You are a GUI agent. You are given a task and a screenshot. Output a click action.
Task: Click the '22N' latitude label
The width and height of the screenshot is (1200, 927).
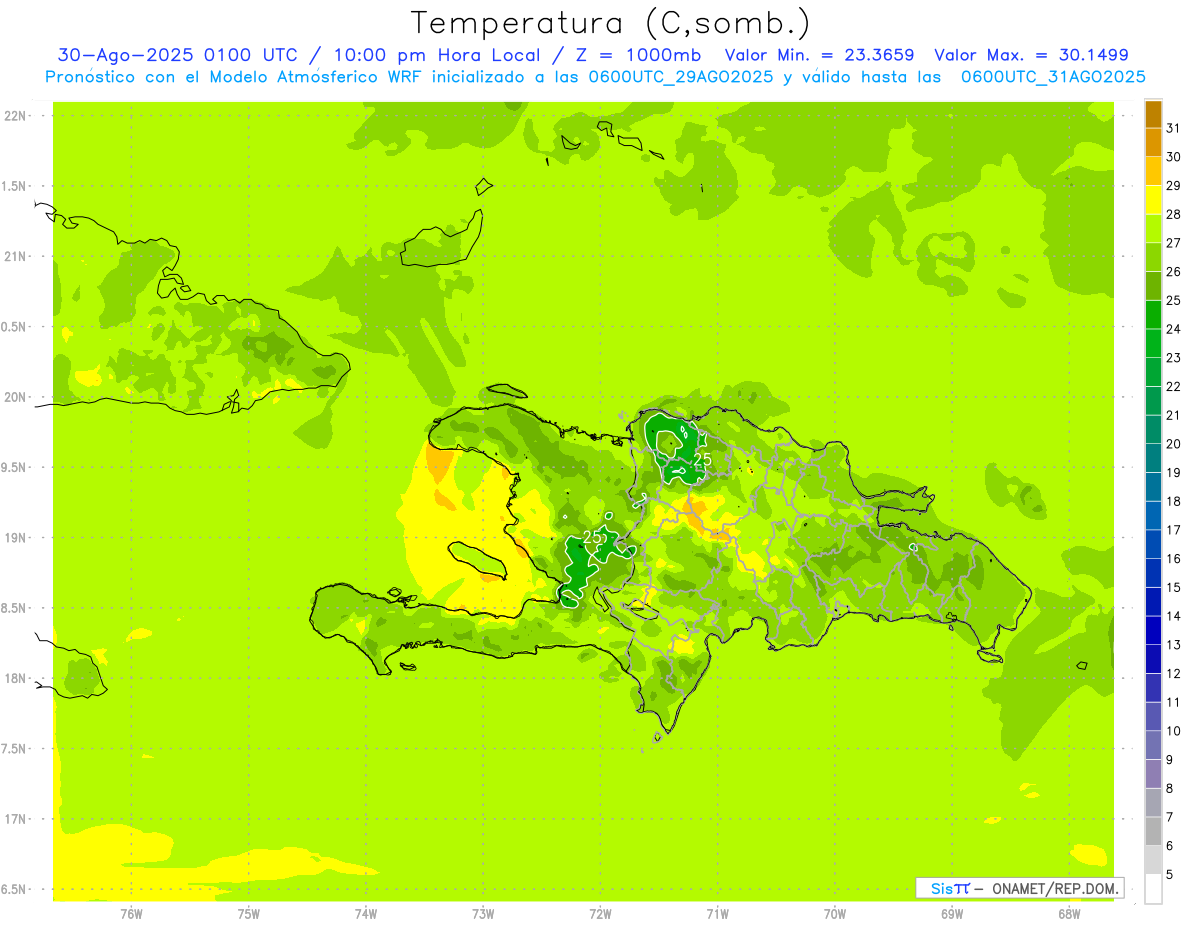point(16,116)
